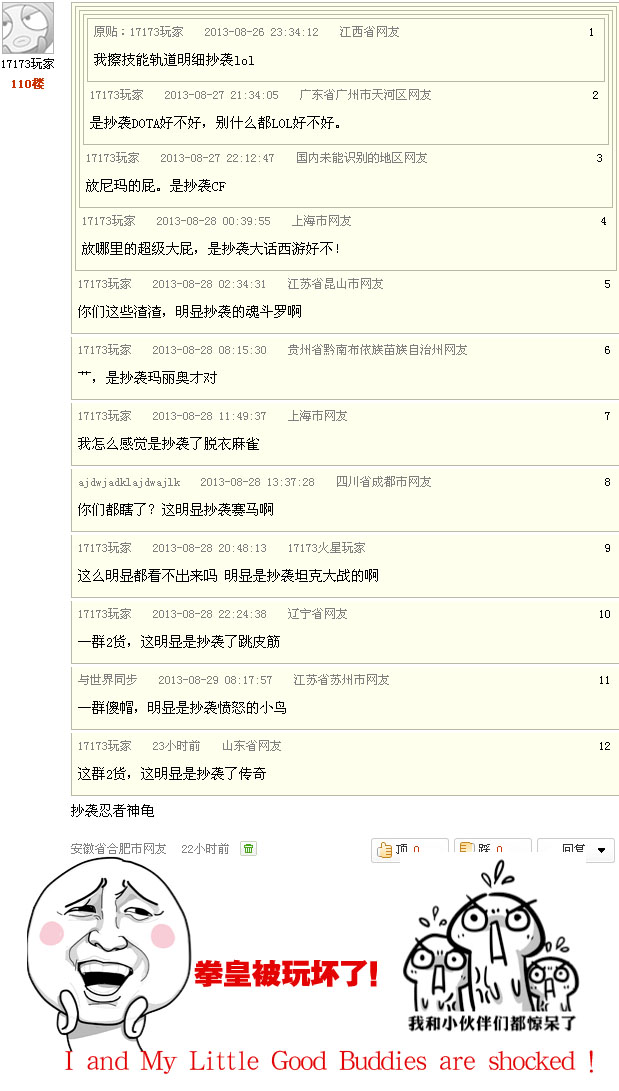Click the green delete trash icon
This screenshot has width=619, height=1091.
pyautogui.click(x=248, y=849)
